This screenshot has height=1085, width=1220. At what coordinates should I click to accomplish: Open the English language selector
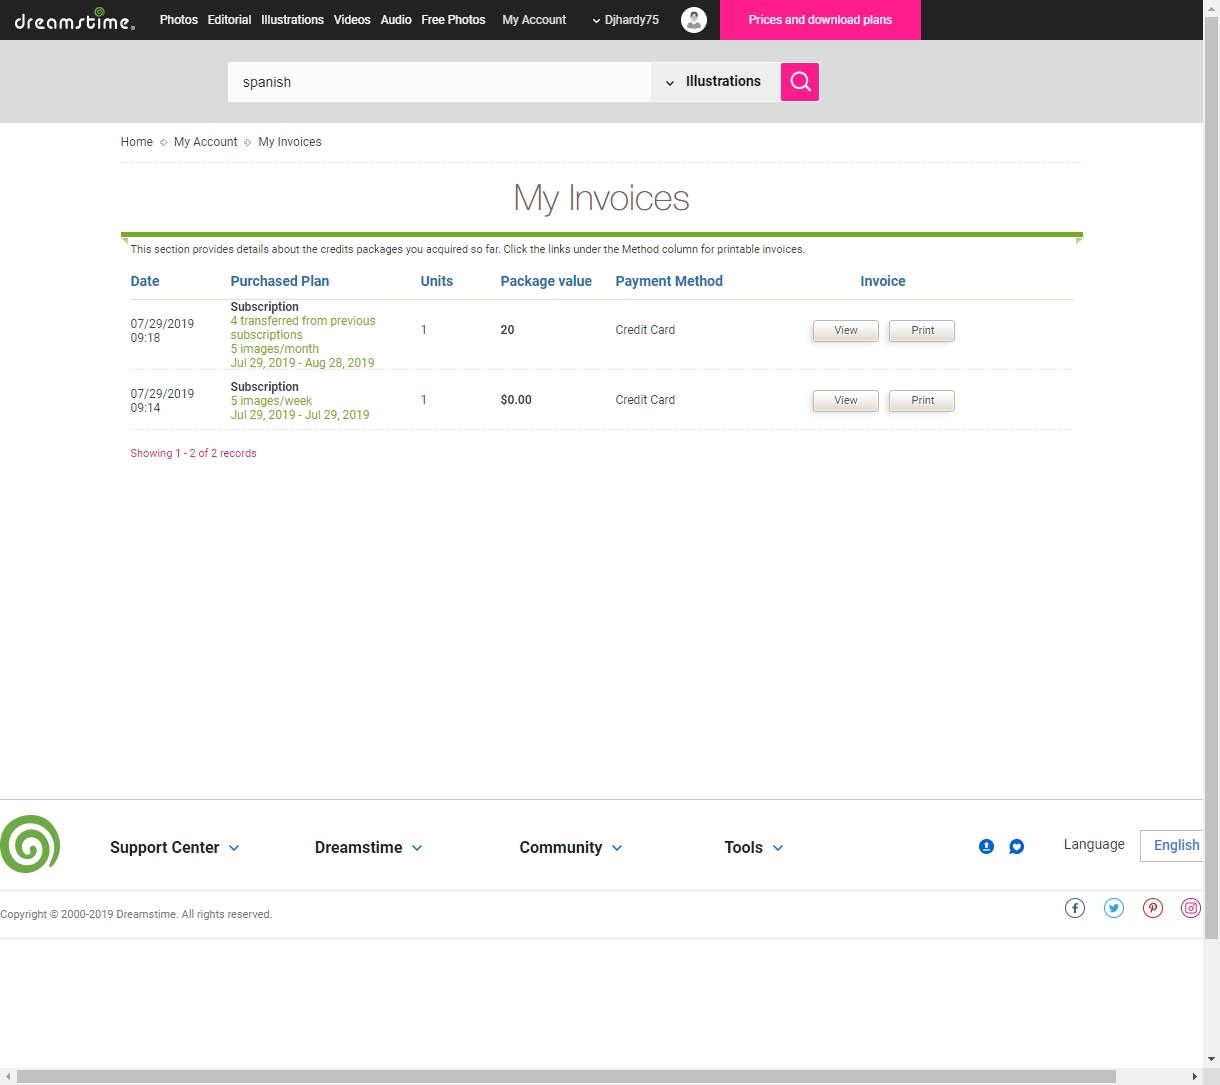point(1175,845)
